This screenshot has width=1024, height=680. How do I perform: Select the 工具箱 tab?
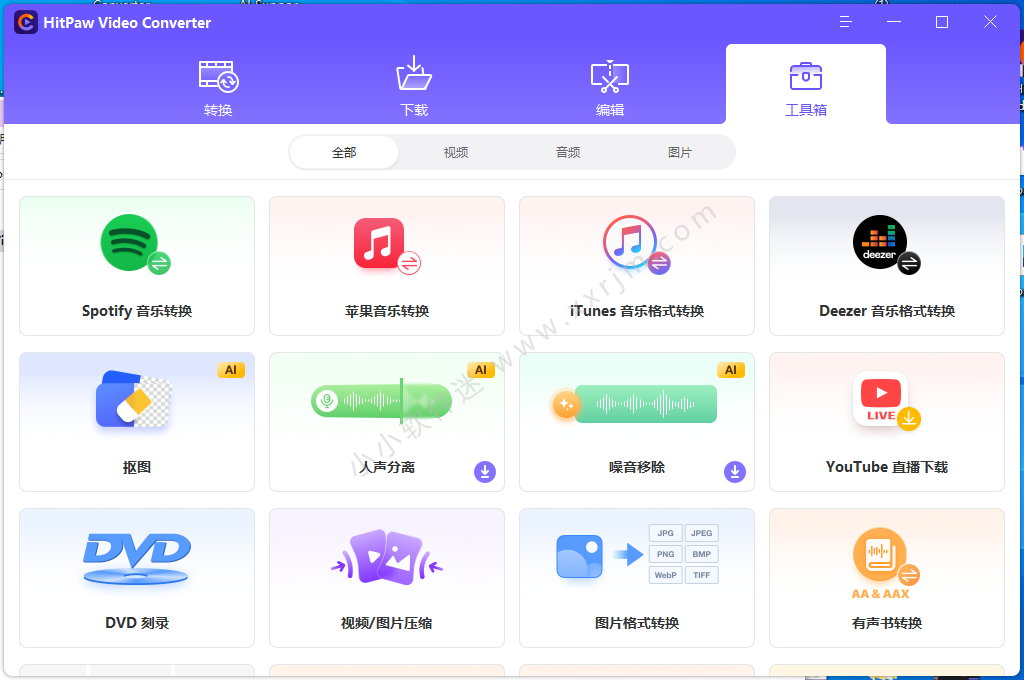(x=806, y=84)
